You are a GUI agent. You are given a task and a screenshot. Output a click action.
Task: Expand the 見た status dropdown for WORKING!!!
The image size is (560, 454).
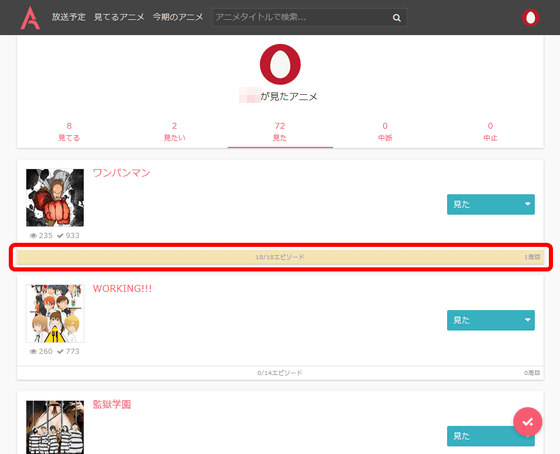click(x=491, y=320)
